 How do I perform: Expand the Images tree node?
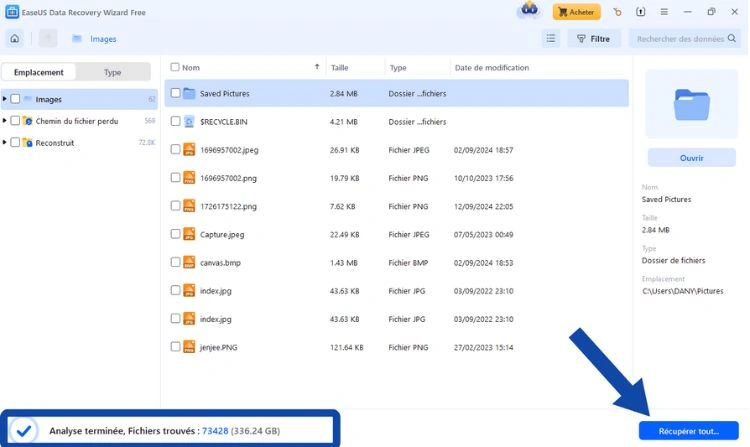5,99
